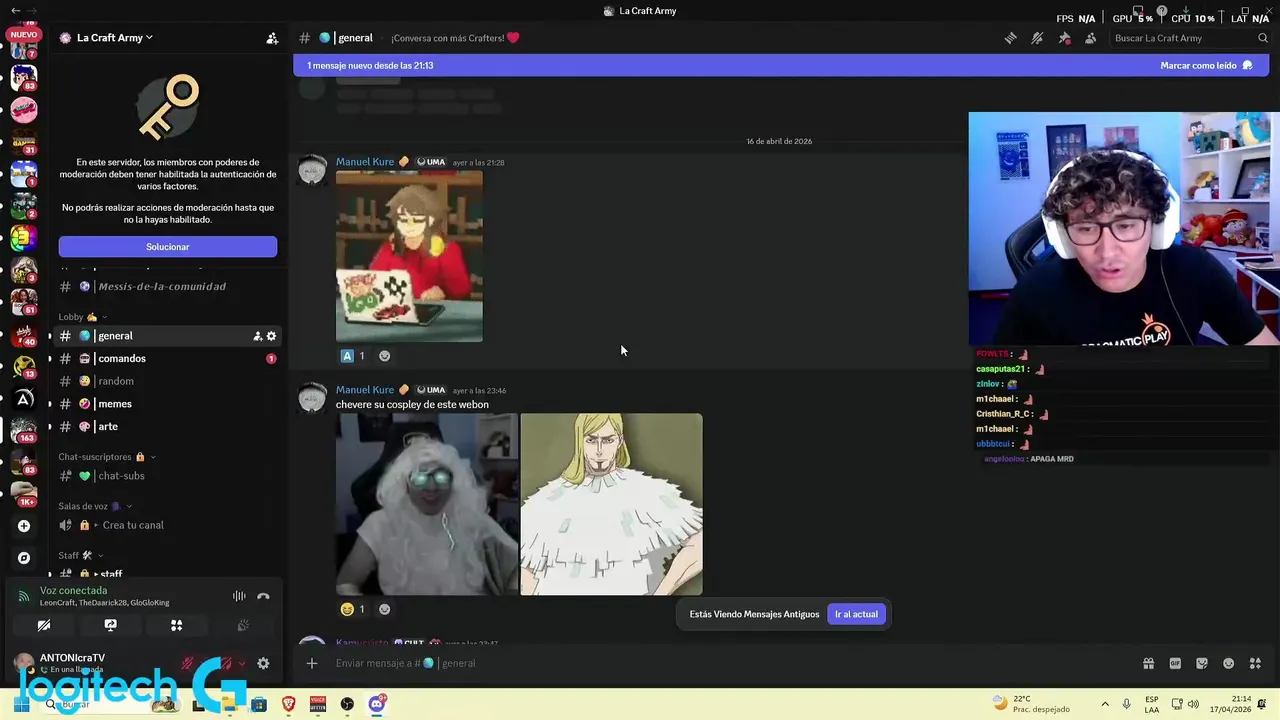Collapse the Staff category
Image resolution: width=1280 pixels, height=720 pixels.
(80, 555)
